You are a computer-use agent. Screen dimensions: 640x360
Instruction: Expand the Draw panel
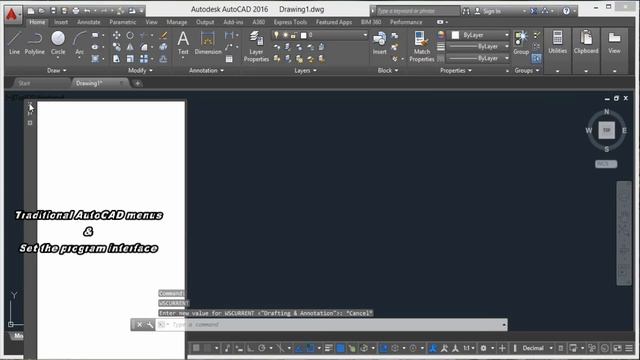click(56, 71)
